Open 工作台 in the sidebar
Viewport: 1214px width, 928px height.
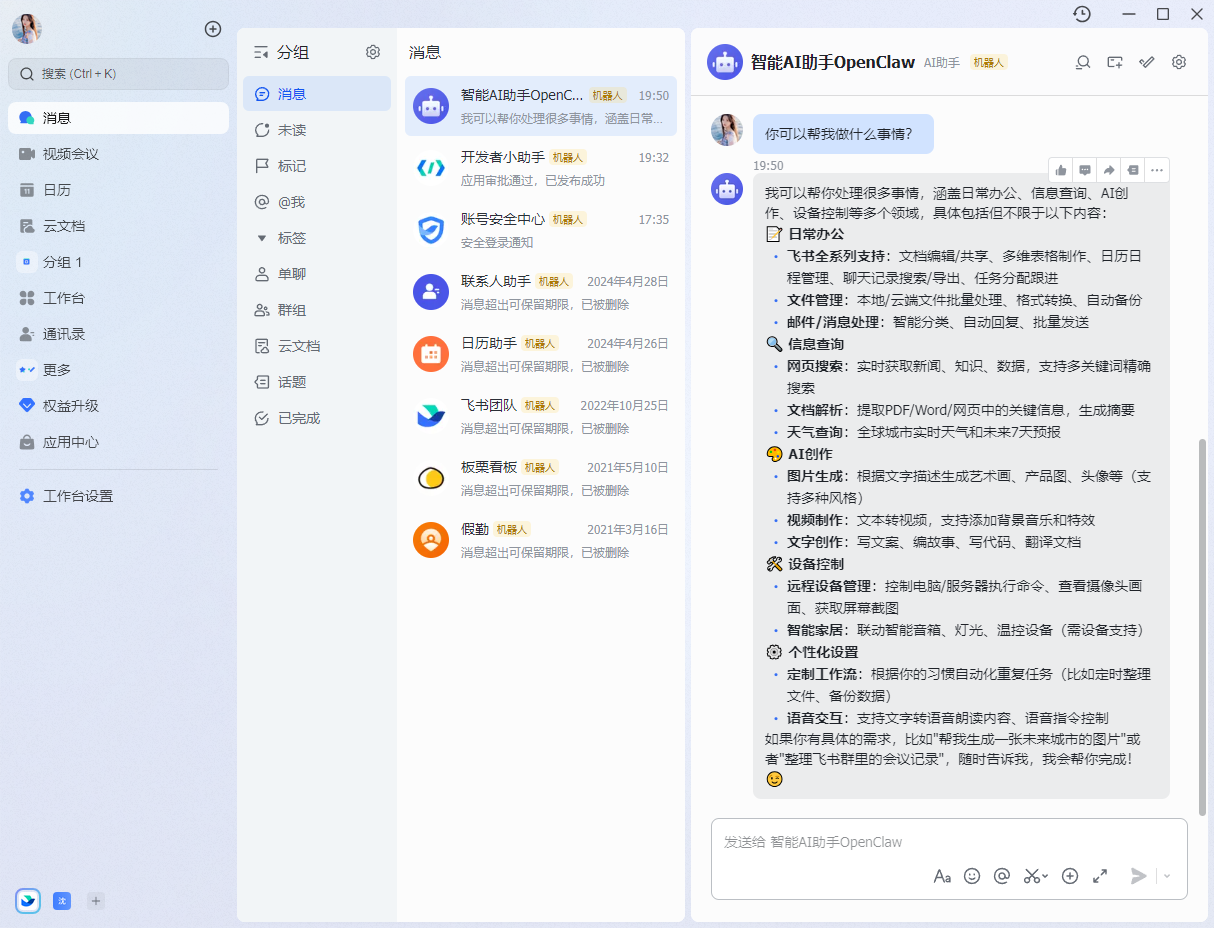(x=118, y=298)
